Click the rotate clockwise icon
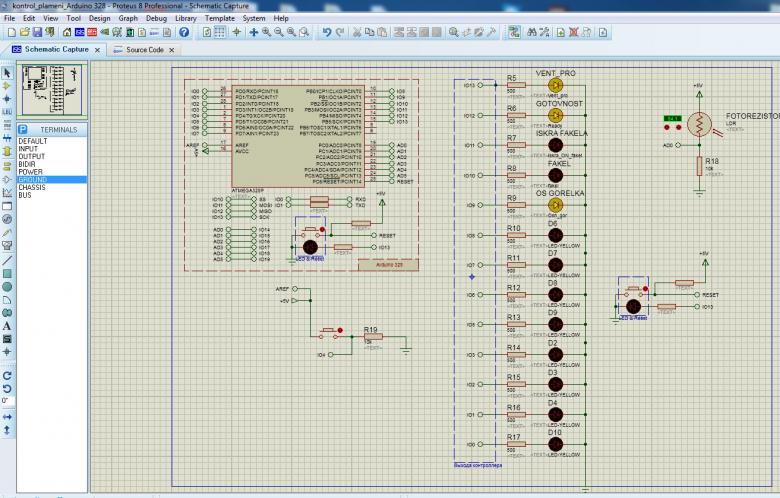This screenshot has width=780, height=498. 7,375
